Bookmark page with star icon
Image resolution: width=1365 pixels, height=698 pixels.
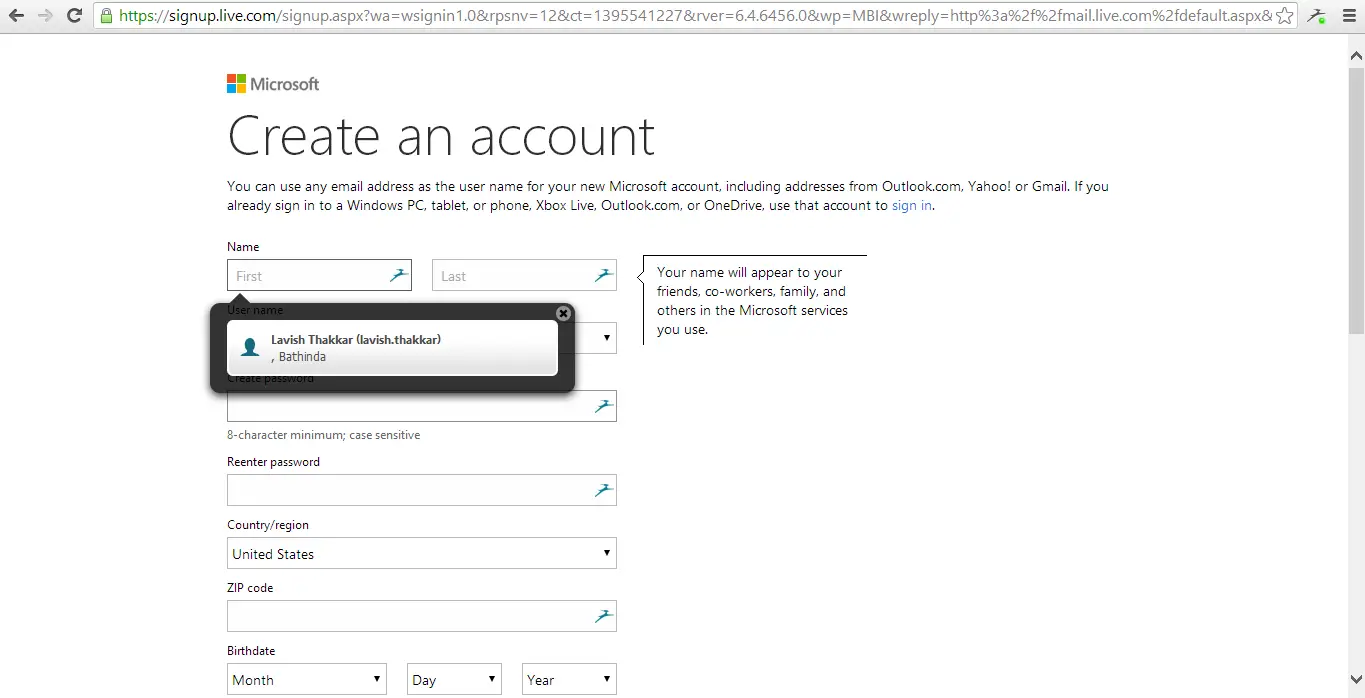pyautogui.click(x=1285, y=16)
